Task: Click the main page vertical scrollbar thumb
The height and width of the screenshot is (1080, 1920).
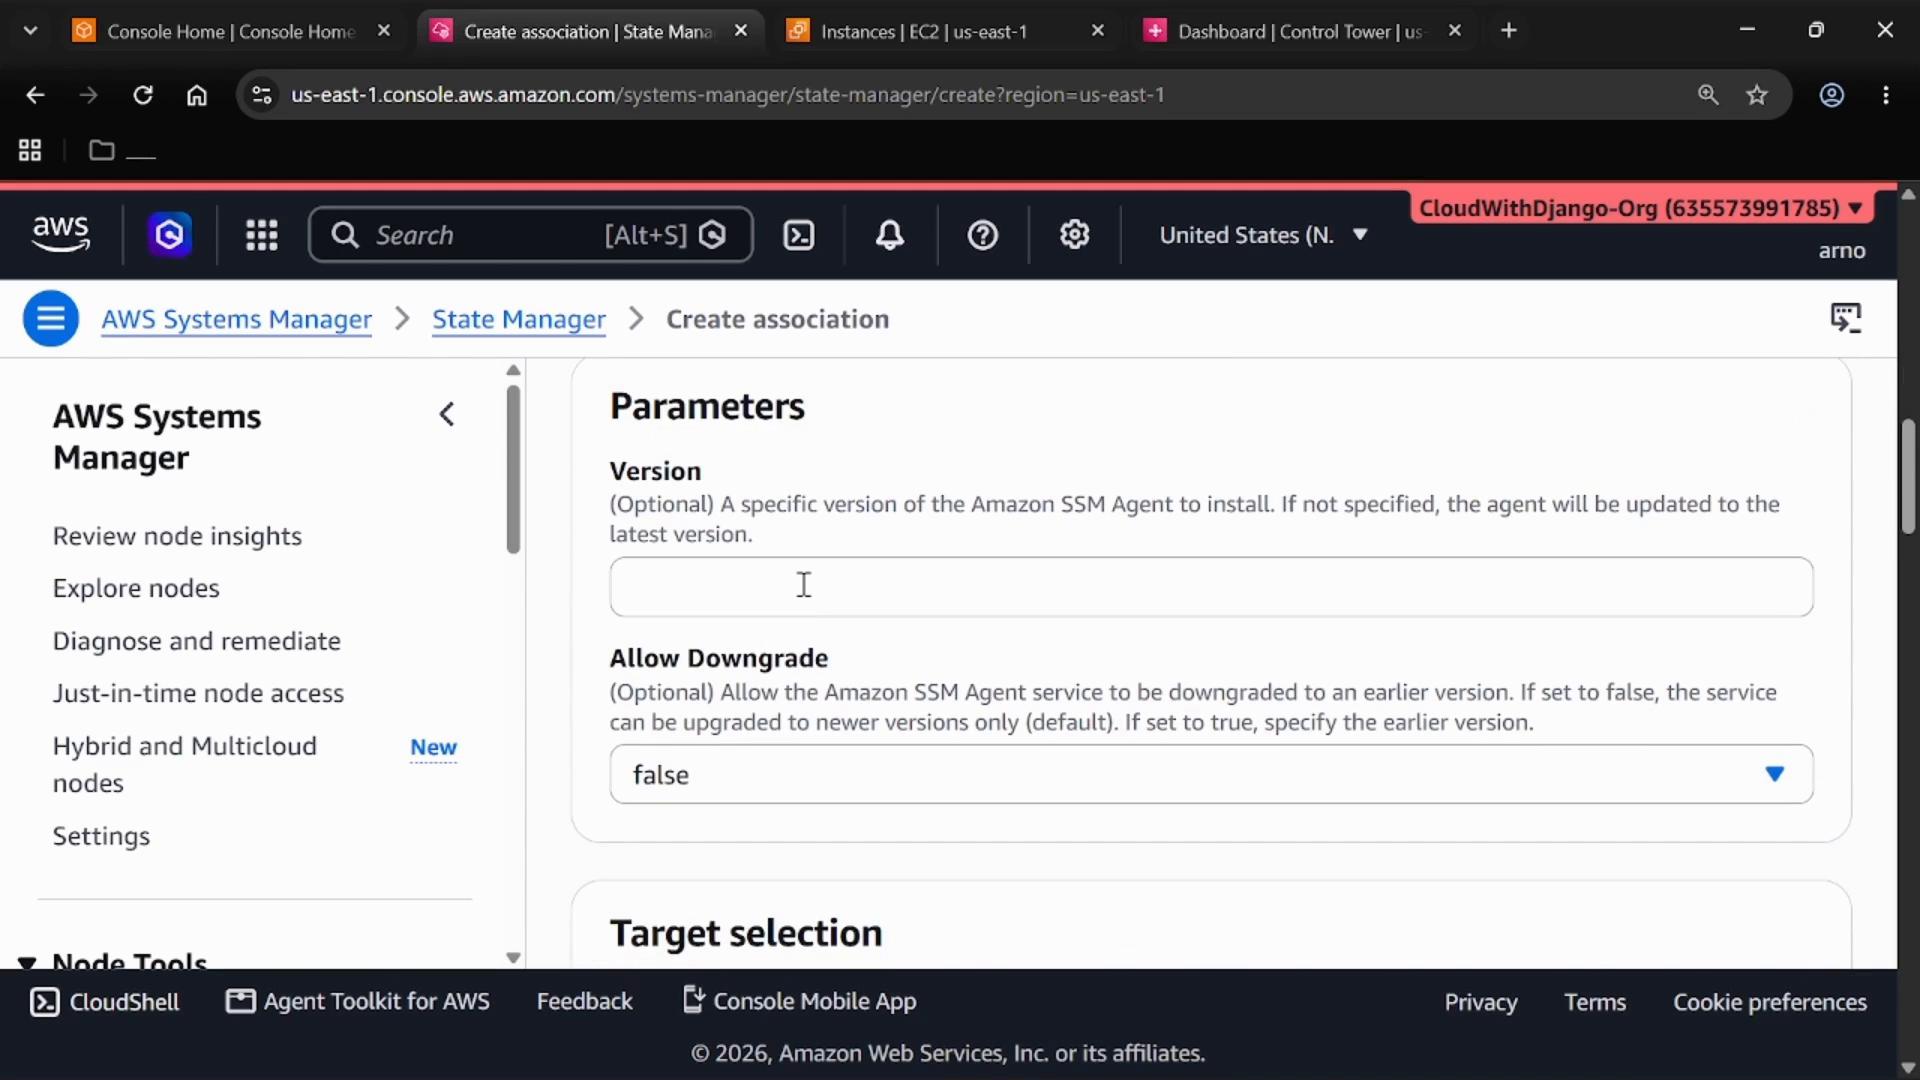Action: (1908, 477)
